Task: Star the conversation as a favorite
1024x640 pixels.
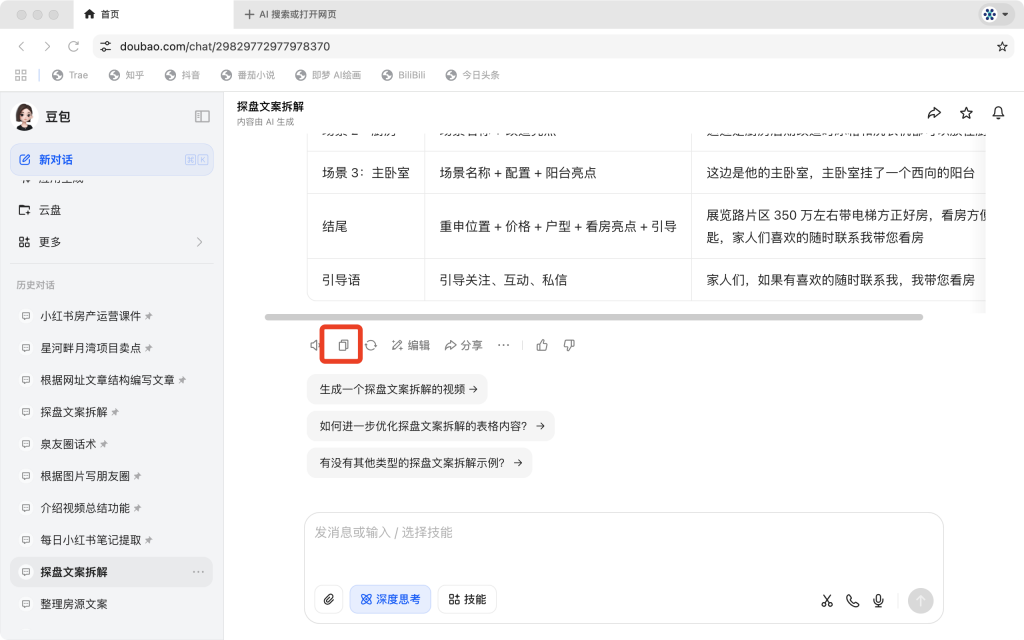Action: (x=966, y=113)
